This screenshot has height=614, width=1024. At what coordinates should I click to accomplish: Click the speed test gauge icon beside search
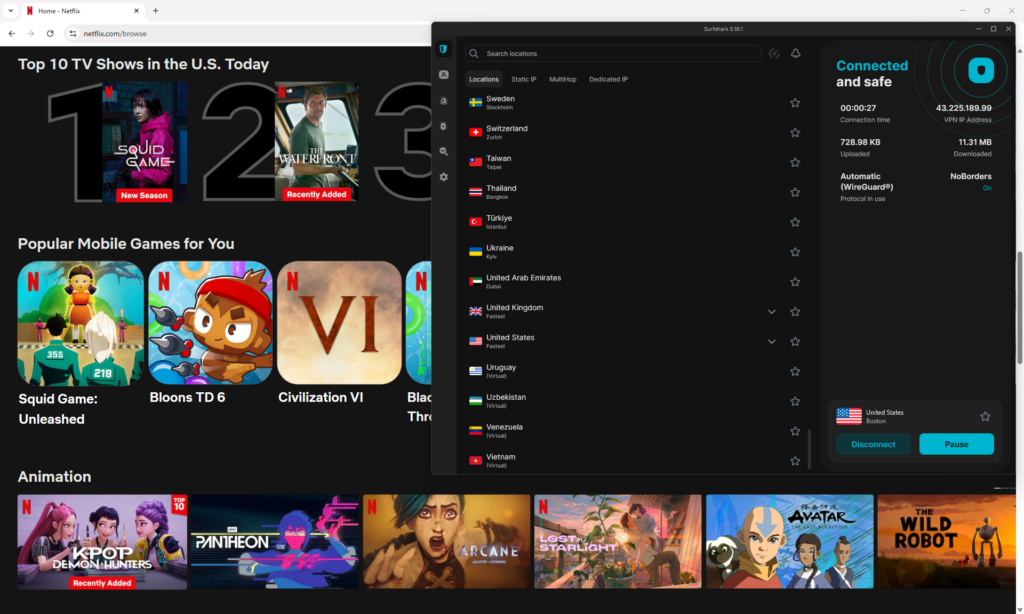[774, 54]
